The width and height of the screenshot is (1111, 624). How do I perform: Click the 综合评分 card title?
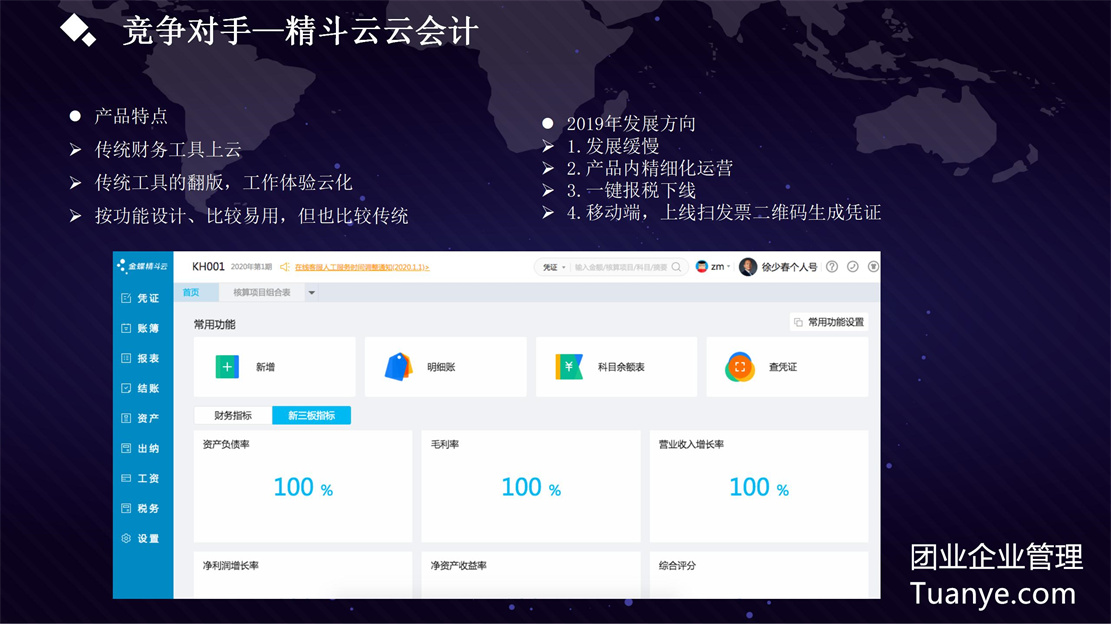pos(677,566)
